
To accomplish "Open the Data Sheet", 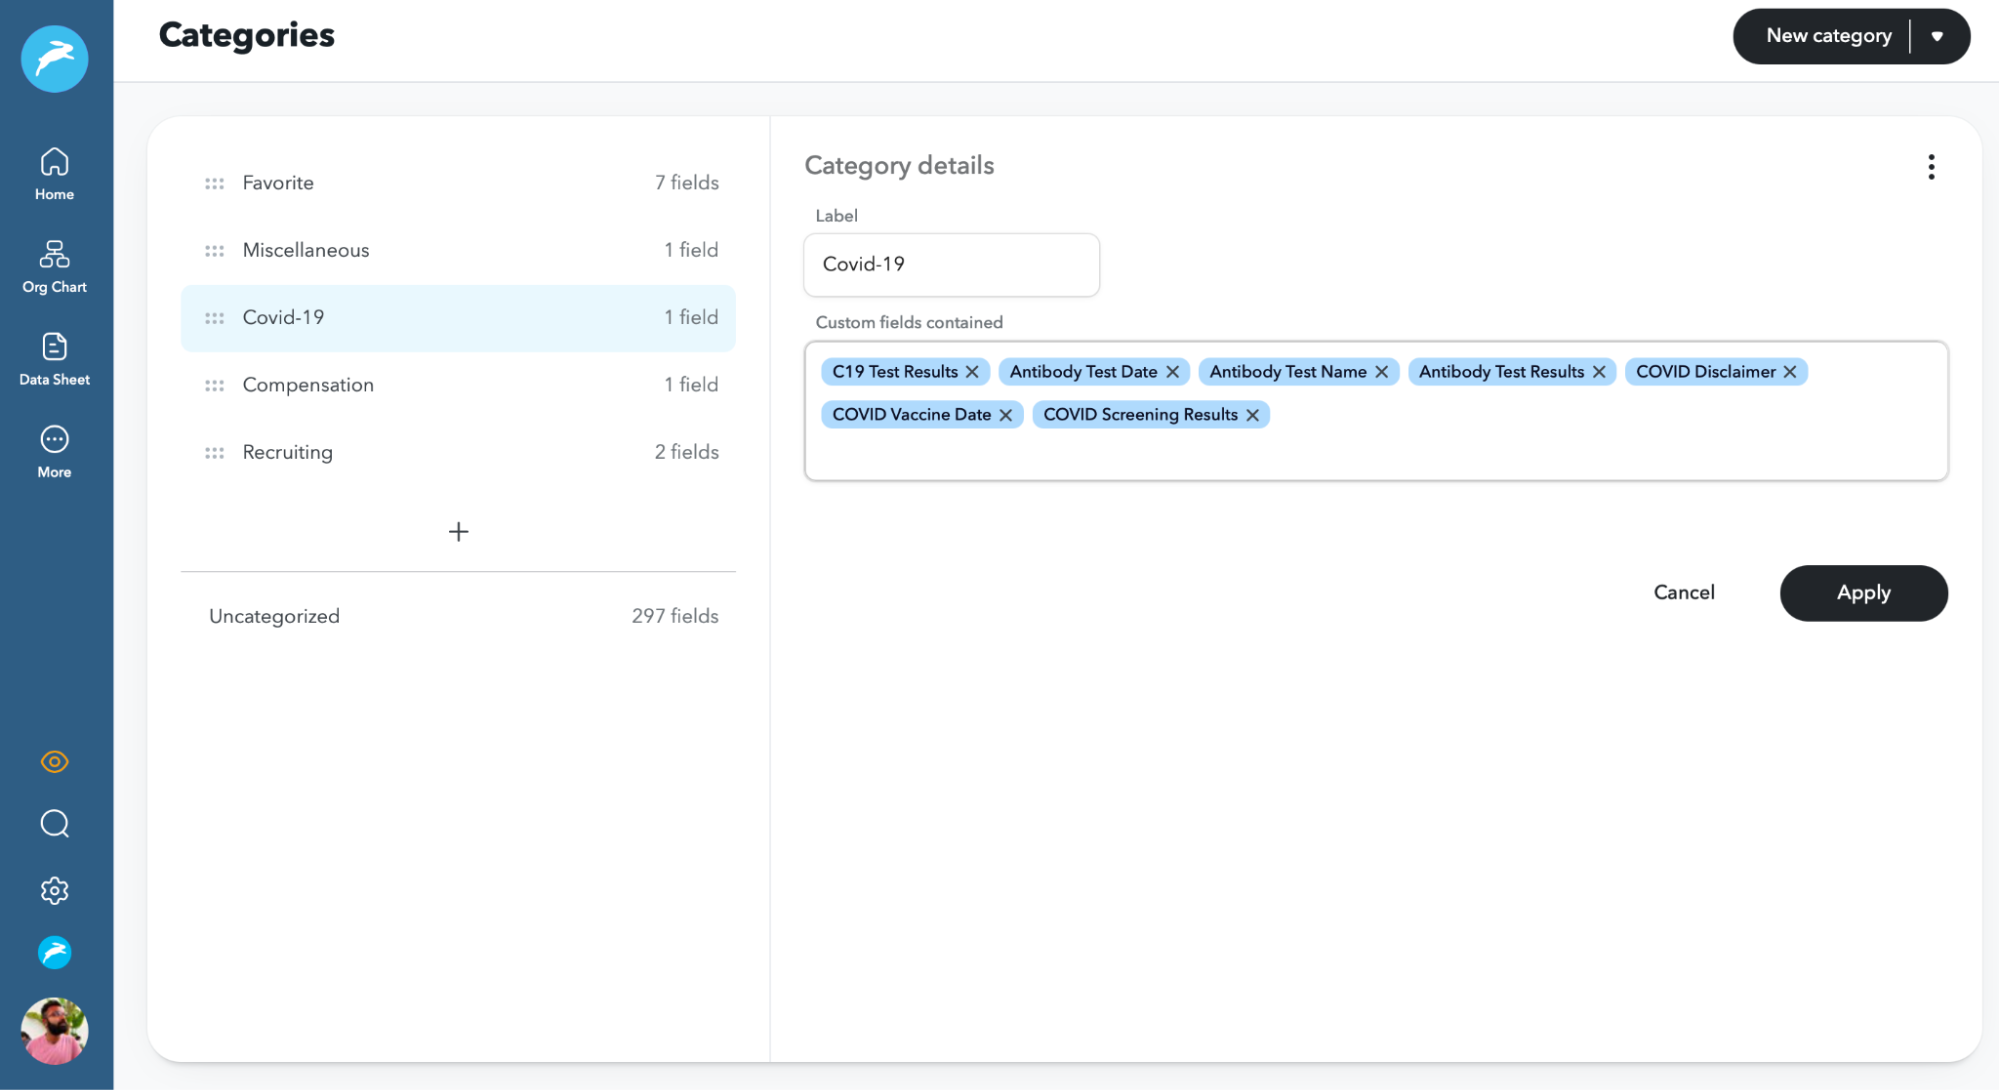I will pyautogui.click(x=54, y=356).
